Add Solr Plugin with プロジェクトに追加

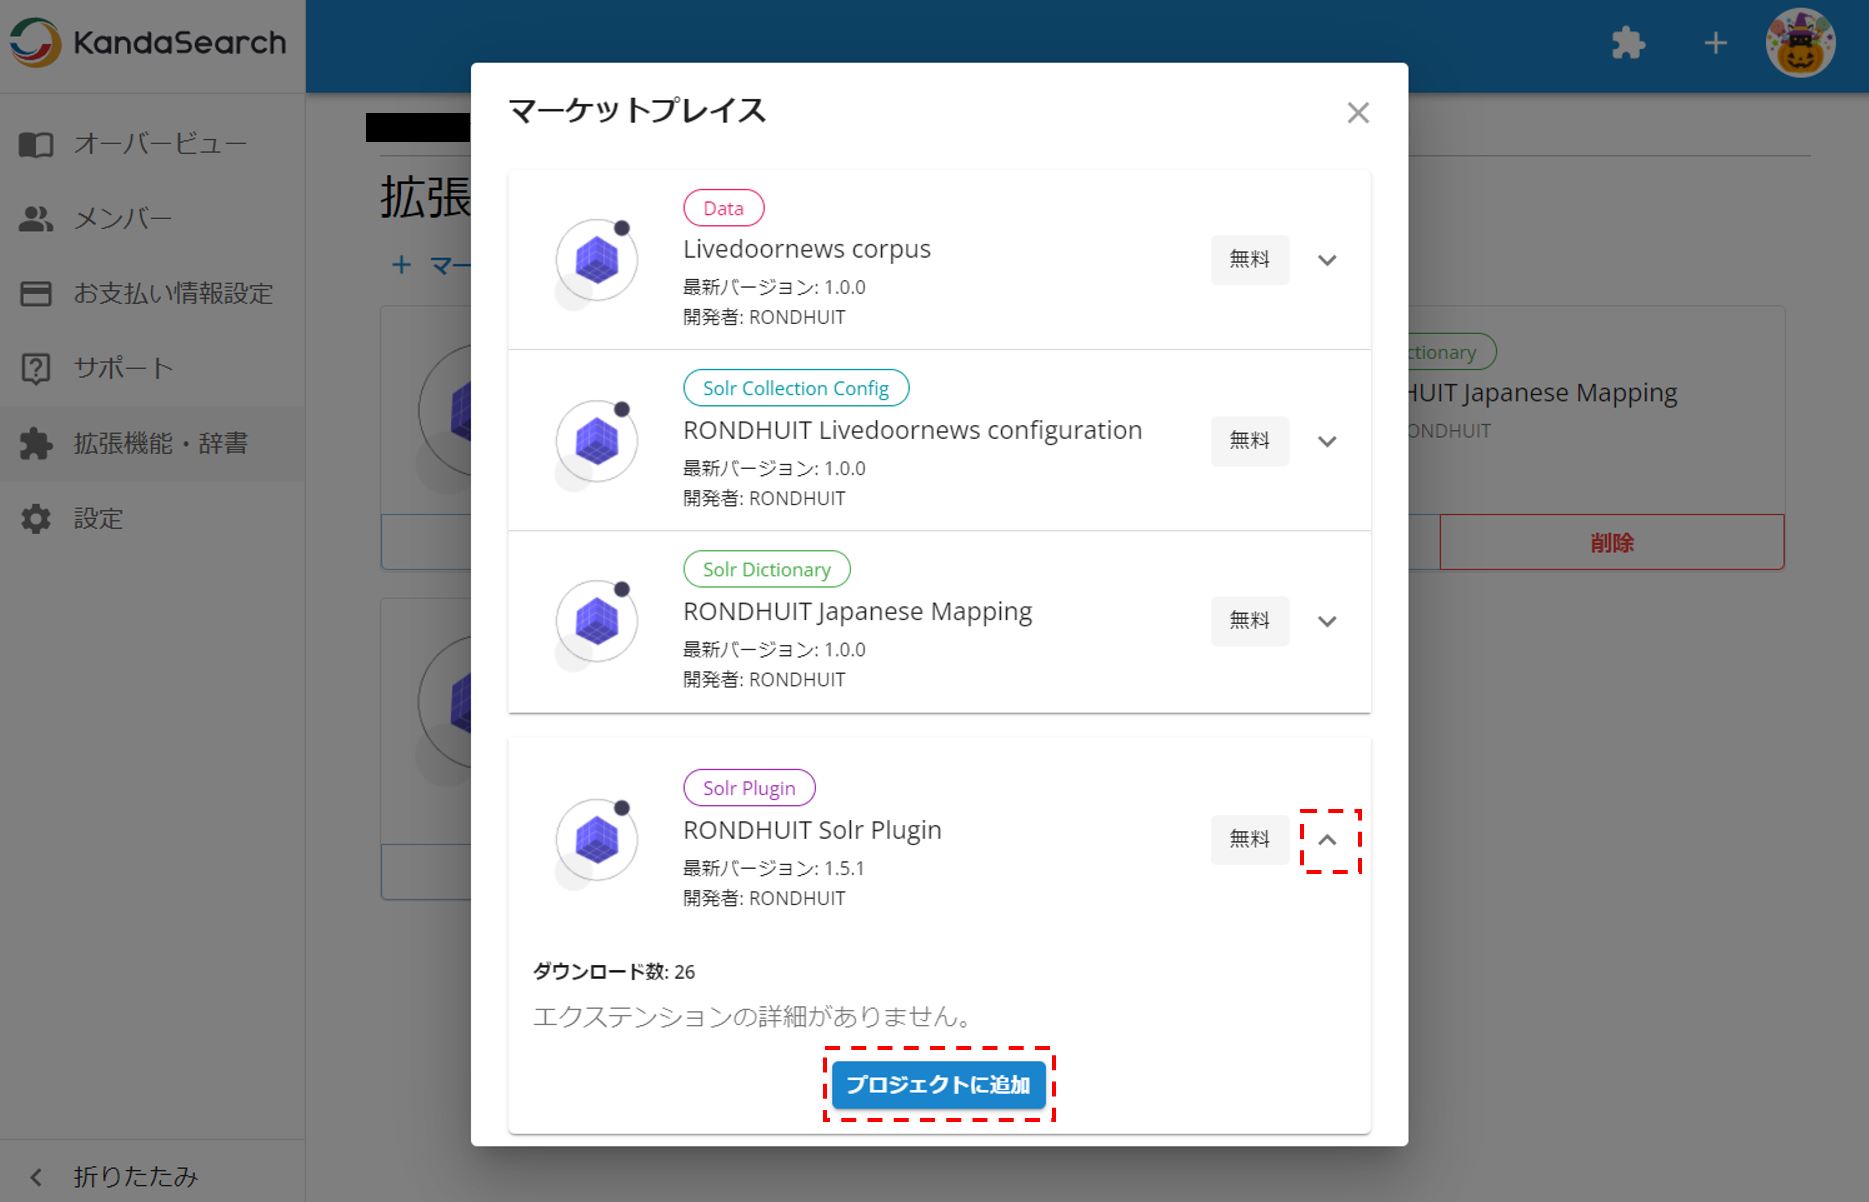(x=939, y=1085)
